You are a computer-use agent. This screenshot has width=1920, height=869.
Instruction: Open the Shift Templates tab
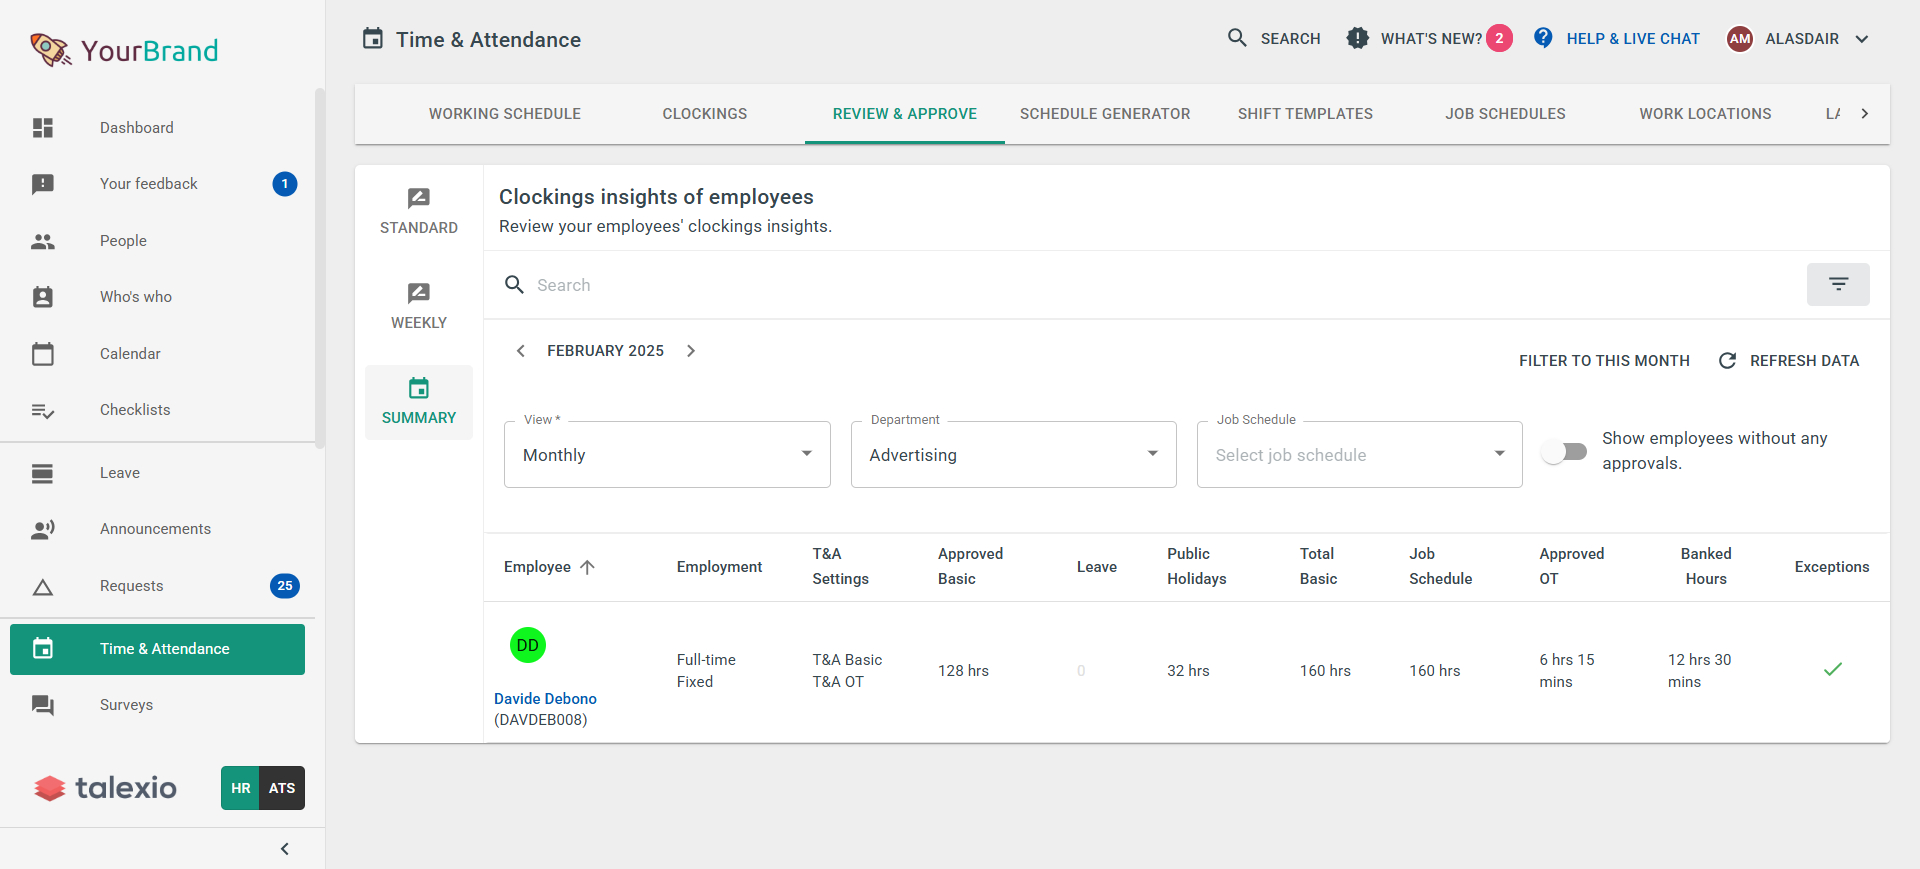pos(1305,114)
